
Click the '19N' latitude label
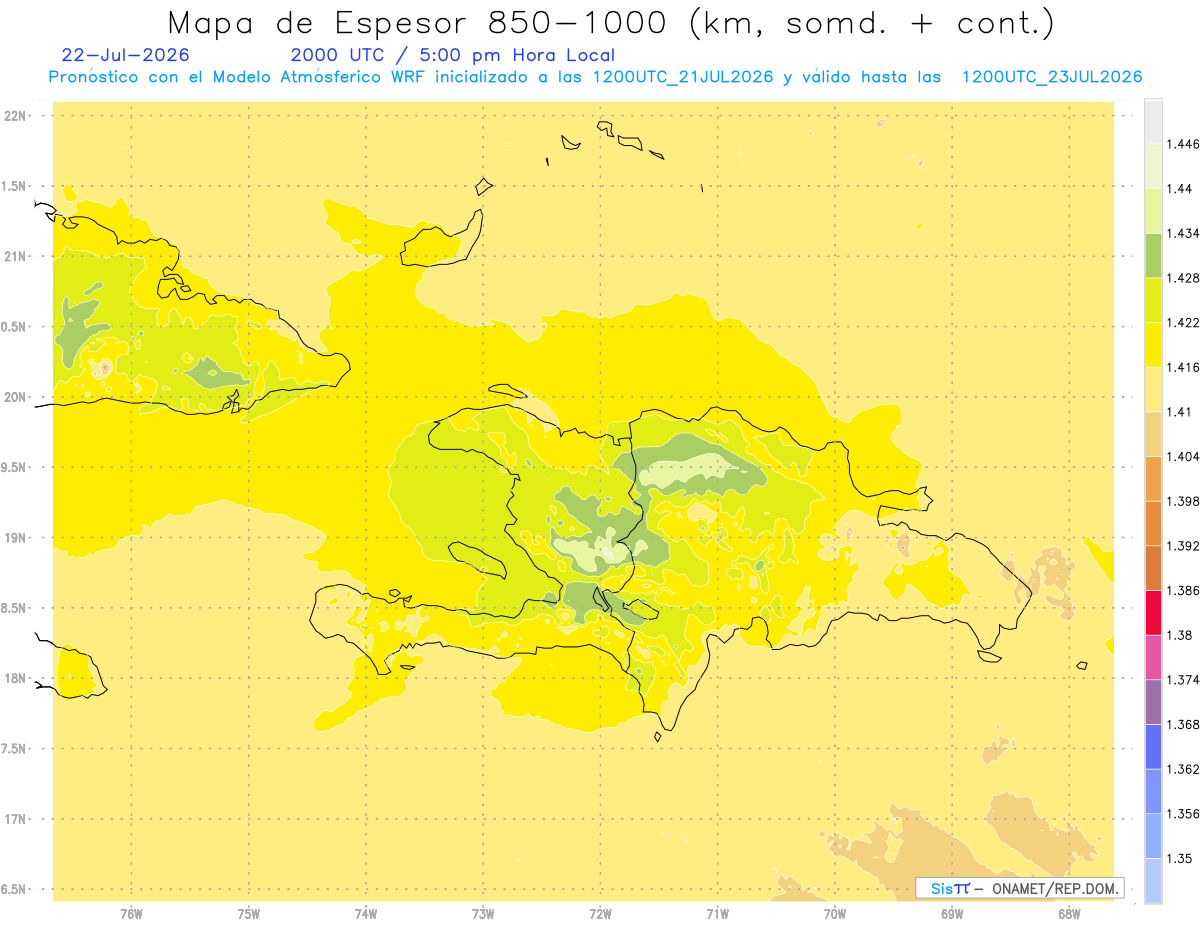click(x=15, y=538)
